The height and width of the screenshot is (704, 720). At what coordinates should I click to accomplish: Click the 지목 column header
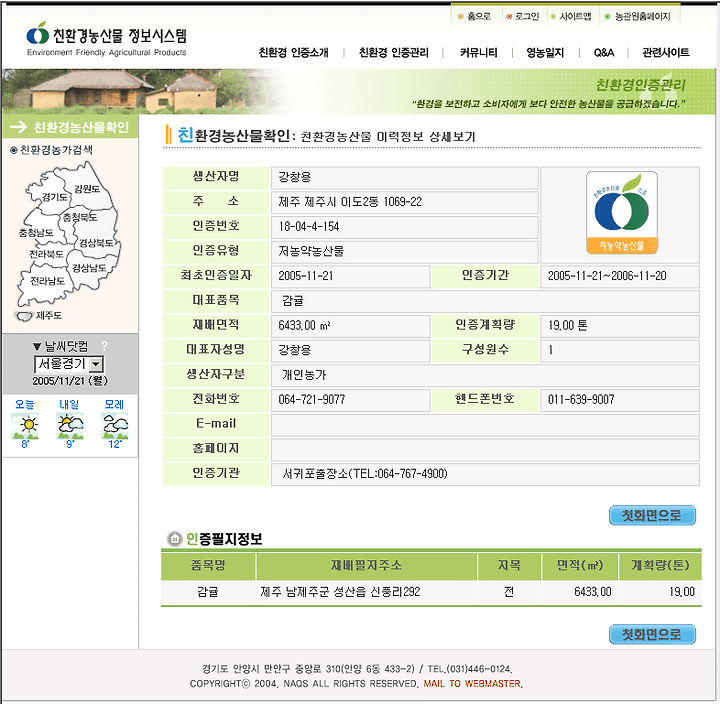pos(509,565)
